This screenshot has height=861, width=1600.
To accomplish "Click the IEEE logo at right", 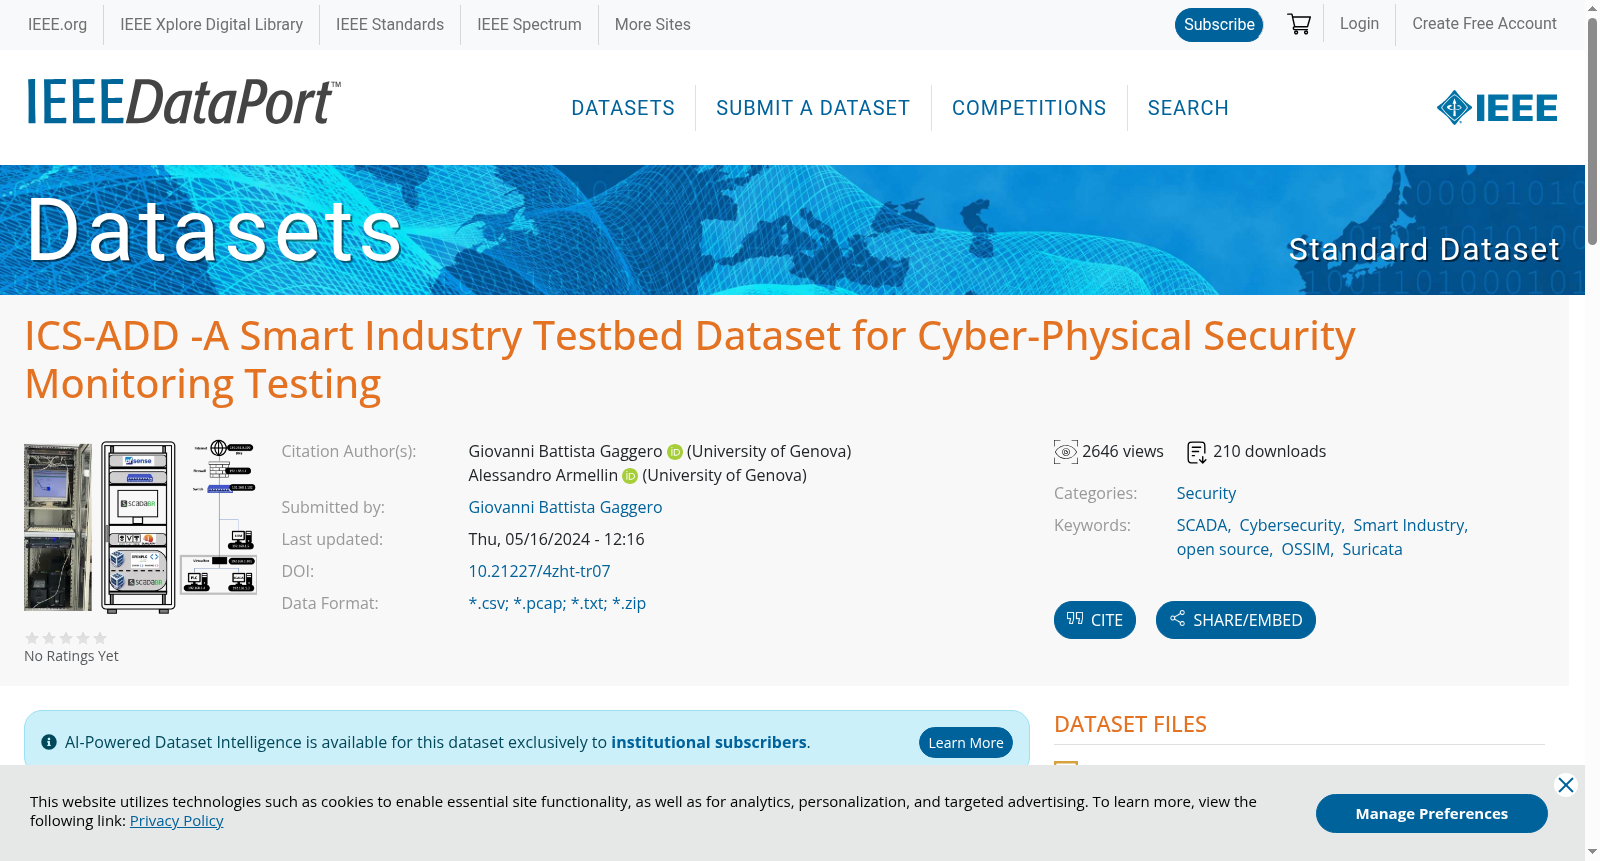I will click(x=1497, y=108).
